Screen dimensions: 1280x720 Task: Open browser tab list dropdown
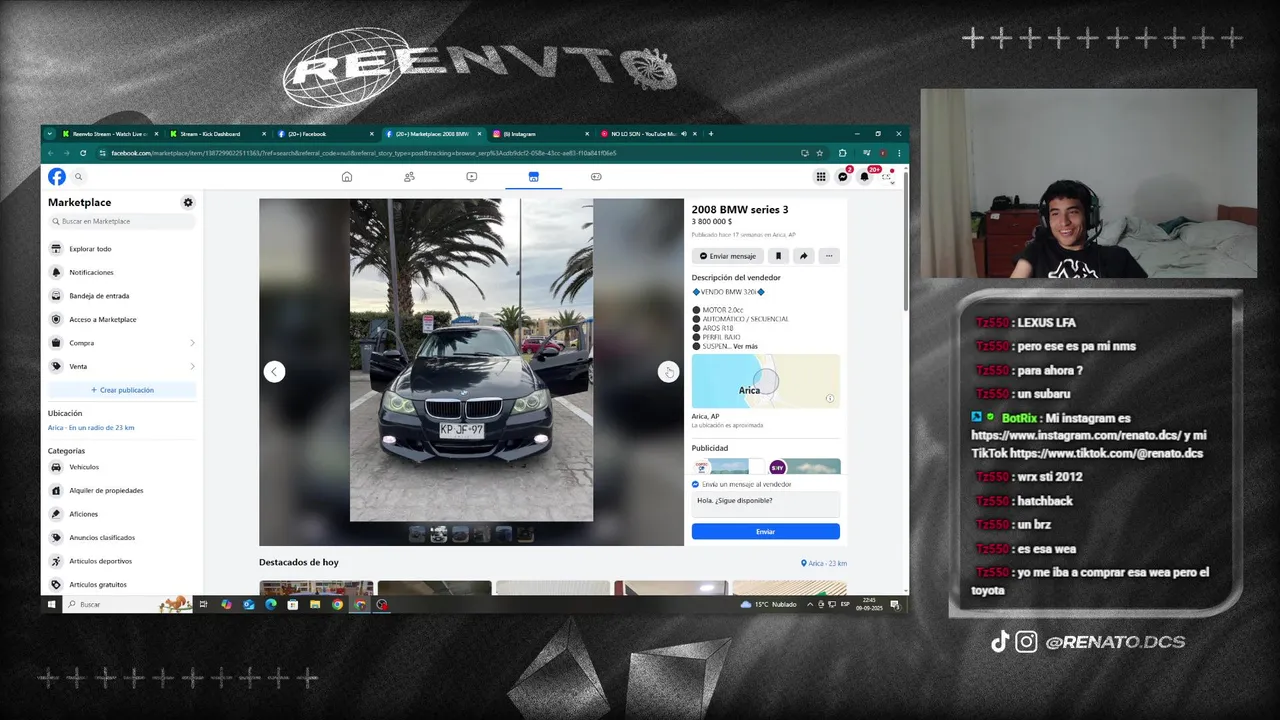[x=49, y=133]
